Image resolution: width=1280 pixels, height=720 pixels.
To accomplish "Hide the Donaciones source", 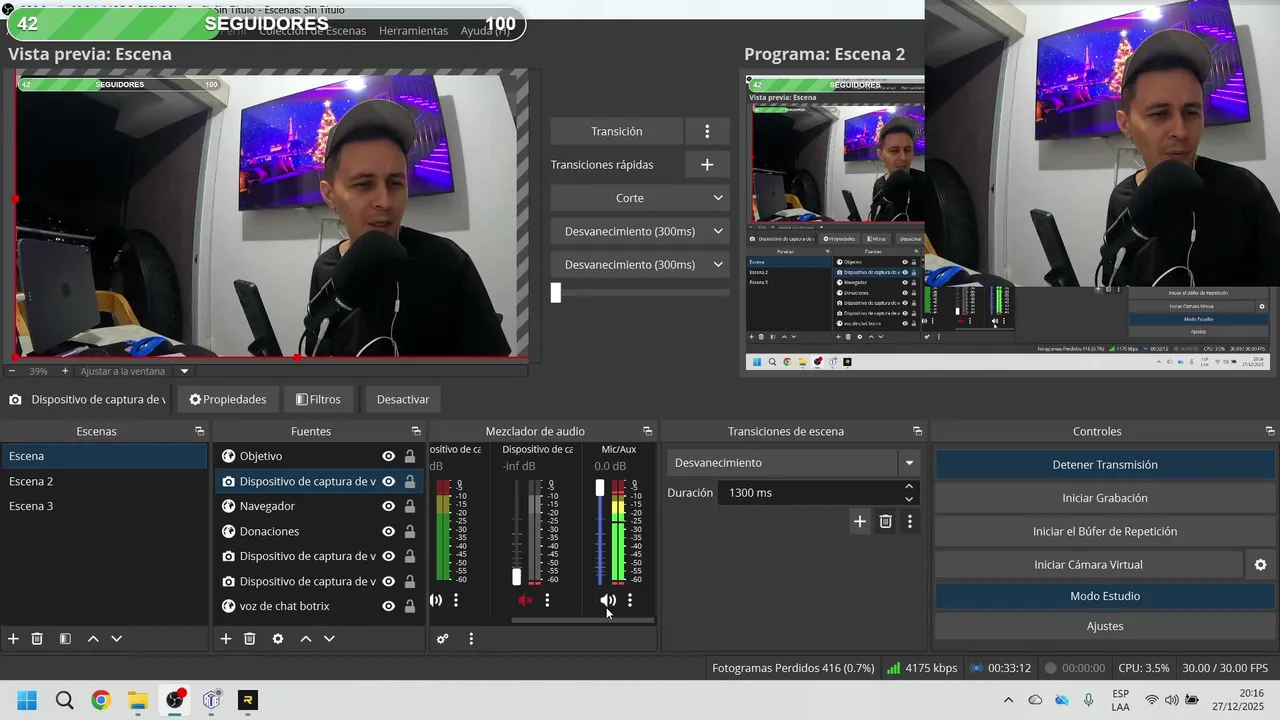I will (388, 531).
